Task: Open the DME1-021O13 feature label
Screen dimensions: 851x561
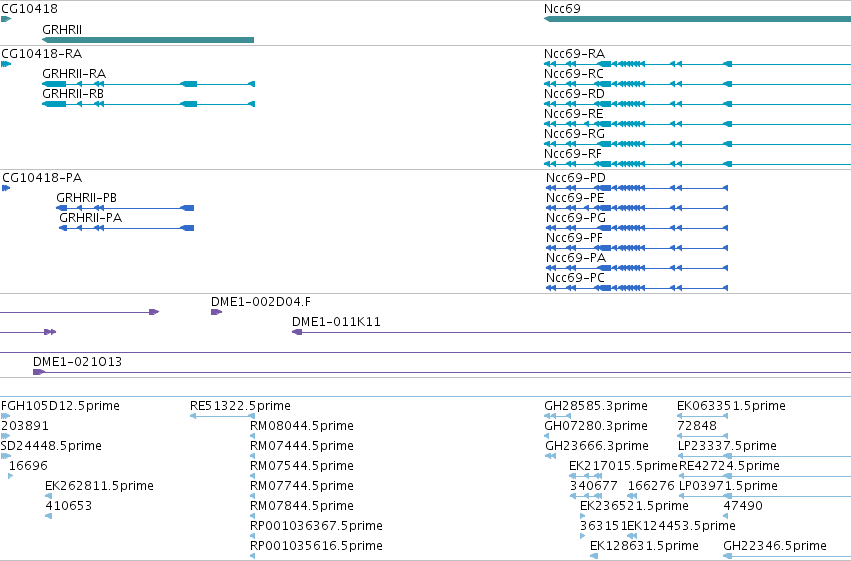Action: [x=77, y=362]
